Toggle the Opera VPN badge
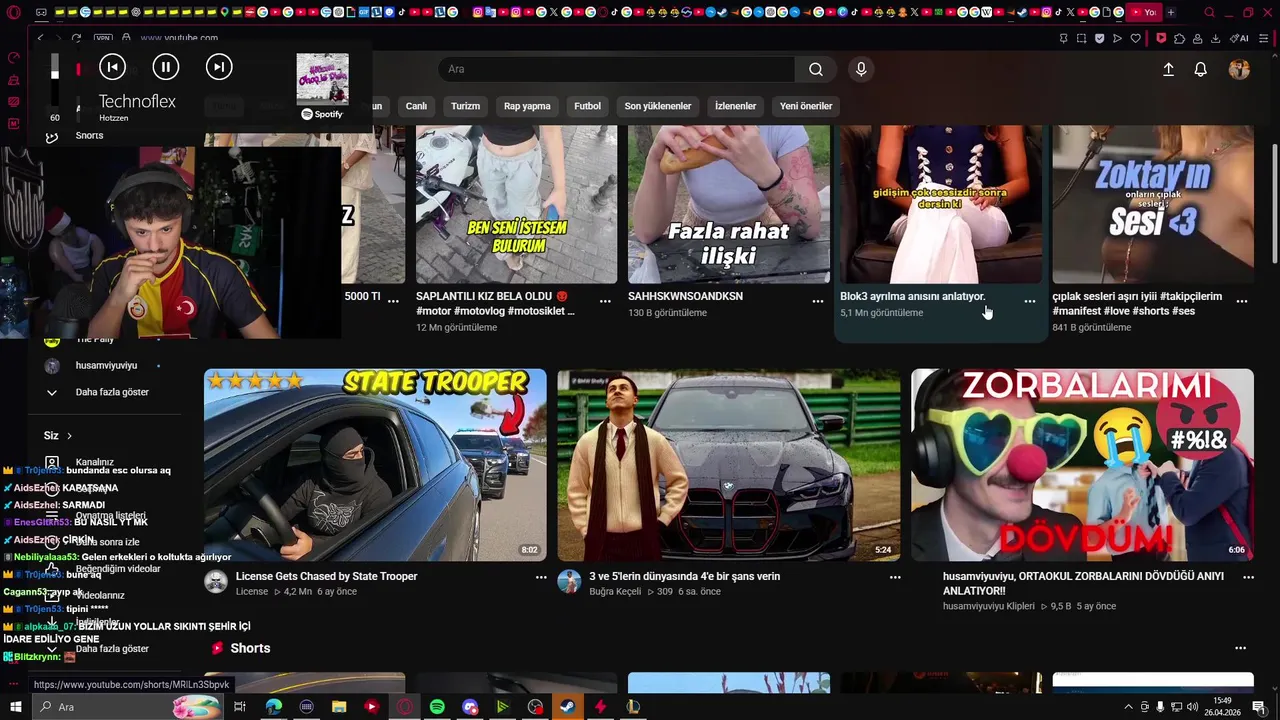 click(x=103, y=38)
